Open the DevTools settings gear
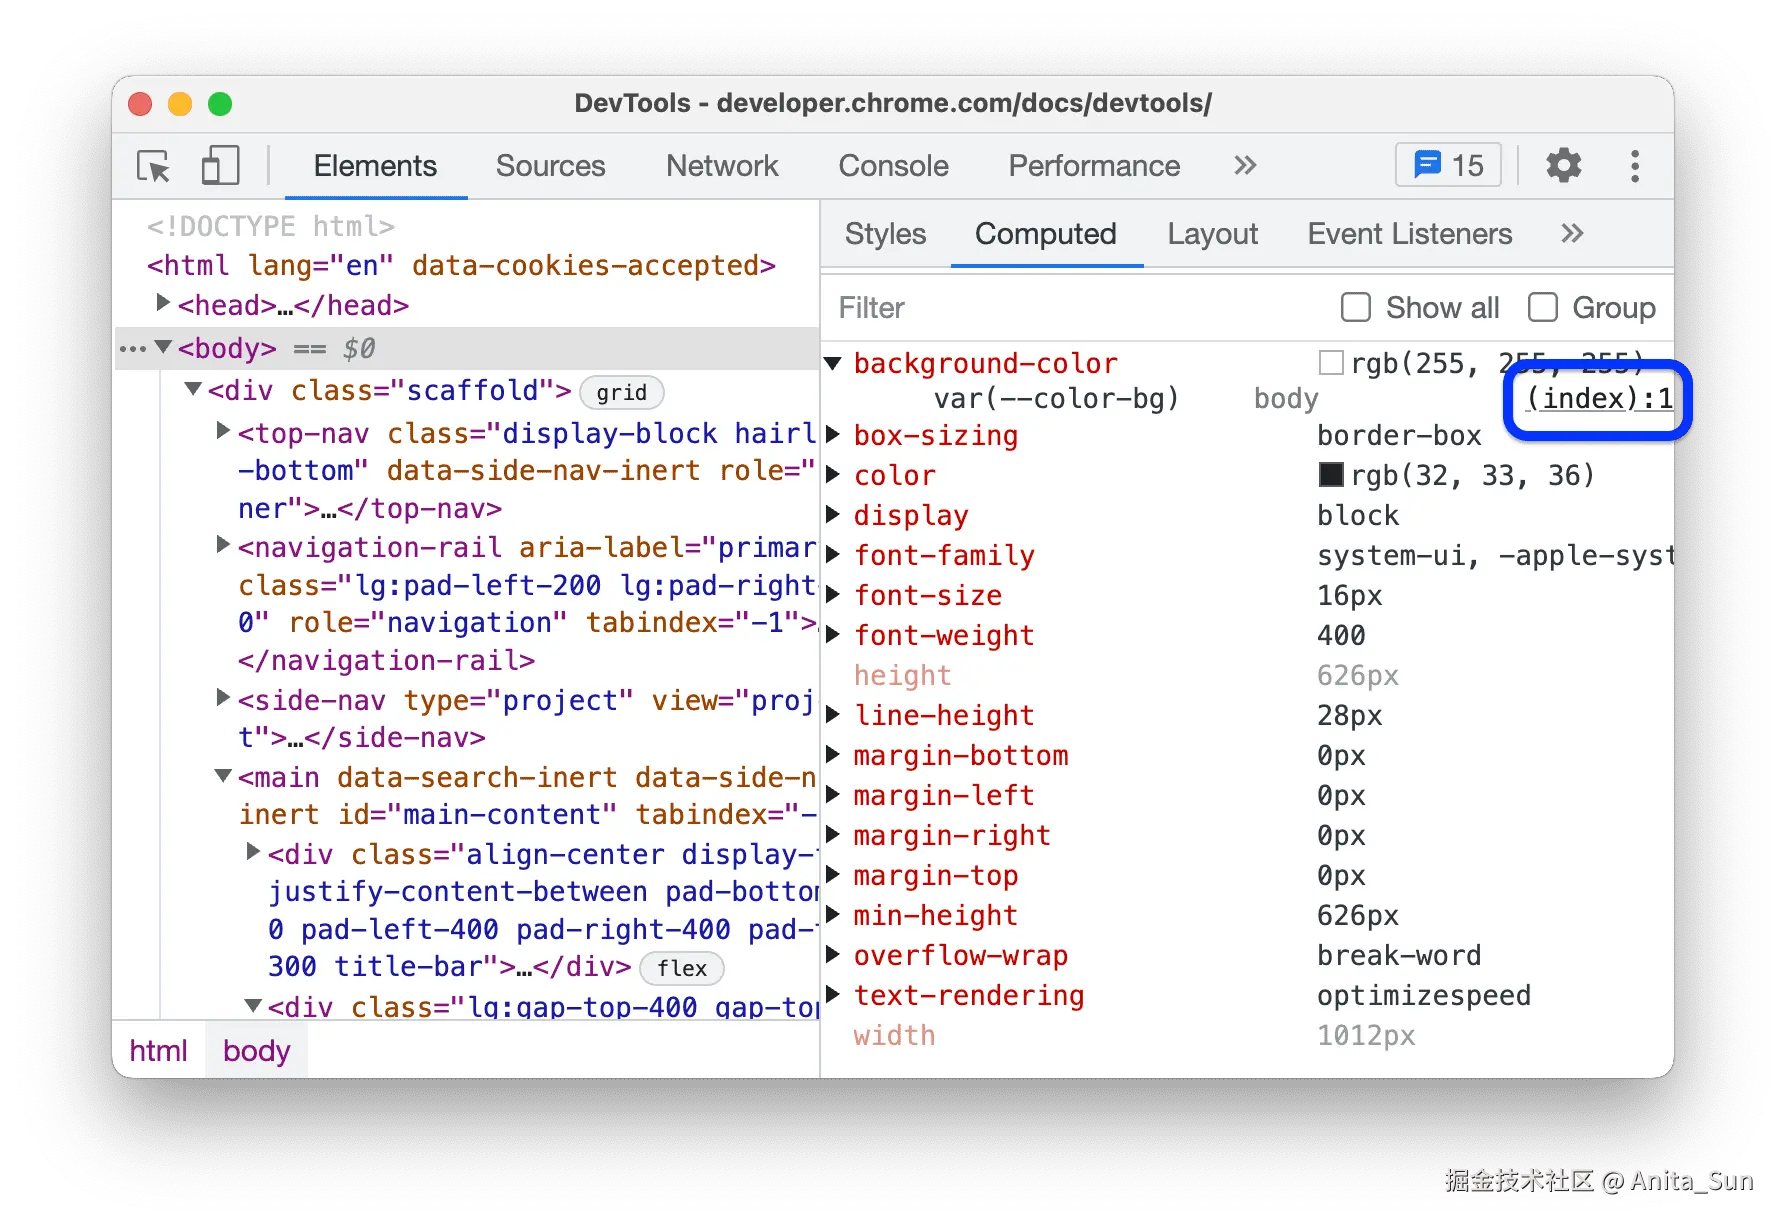Image resolution: width=1786 pixels, height=1226 pixels. [1564, 165]
